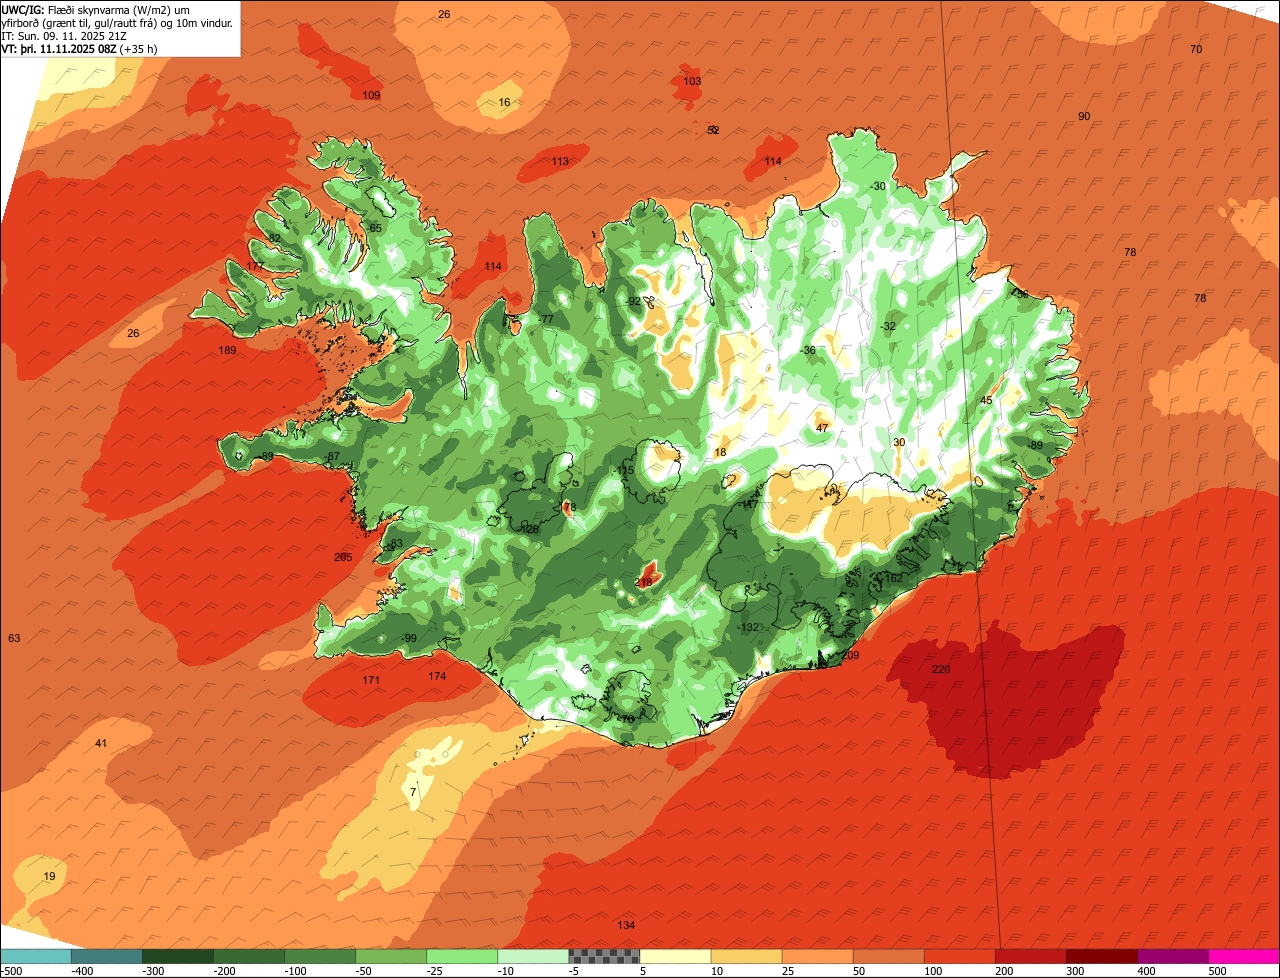Click the magenta swatch right of 500
Viewport: 1280px width, 978px height.
click(1243, 956)
